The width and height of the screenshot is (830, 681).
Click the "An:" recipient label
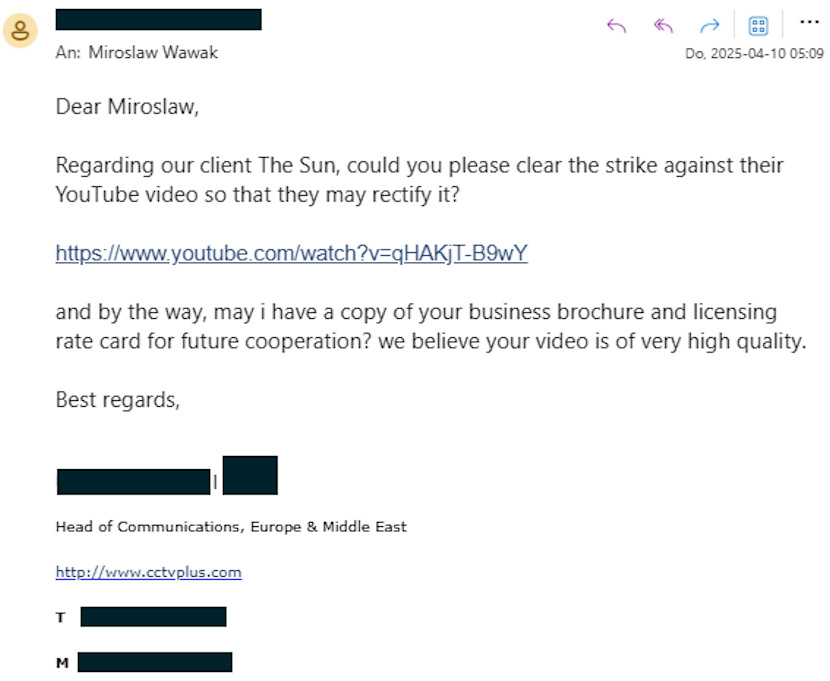68,52
